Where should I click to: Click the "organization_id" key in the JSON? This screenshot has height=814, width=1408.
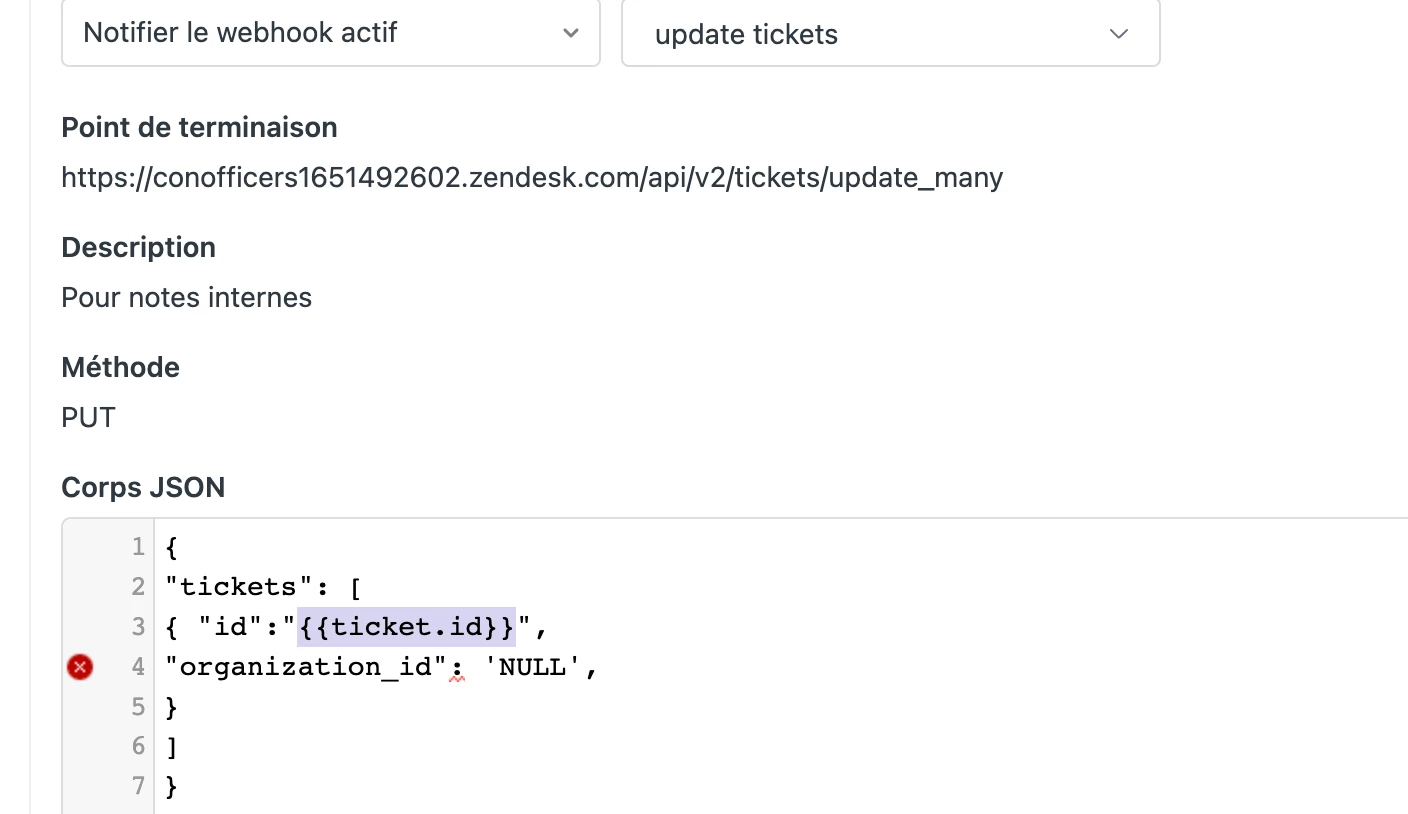pyautogui.click(x=306, y=667)
